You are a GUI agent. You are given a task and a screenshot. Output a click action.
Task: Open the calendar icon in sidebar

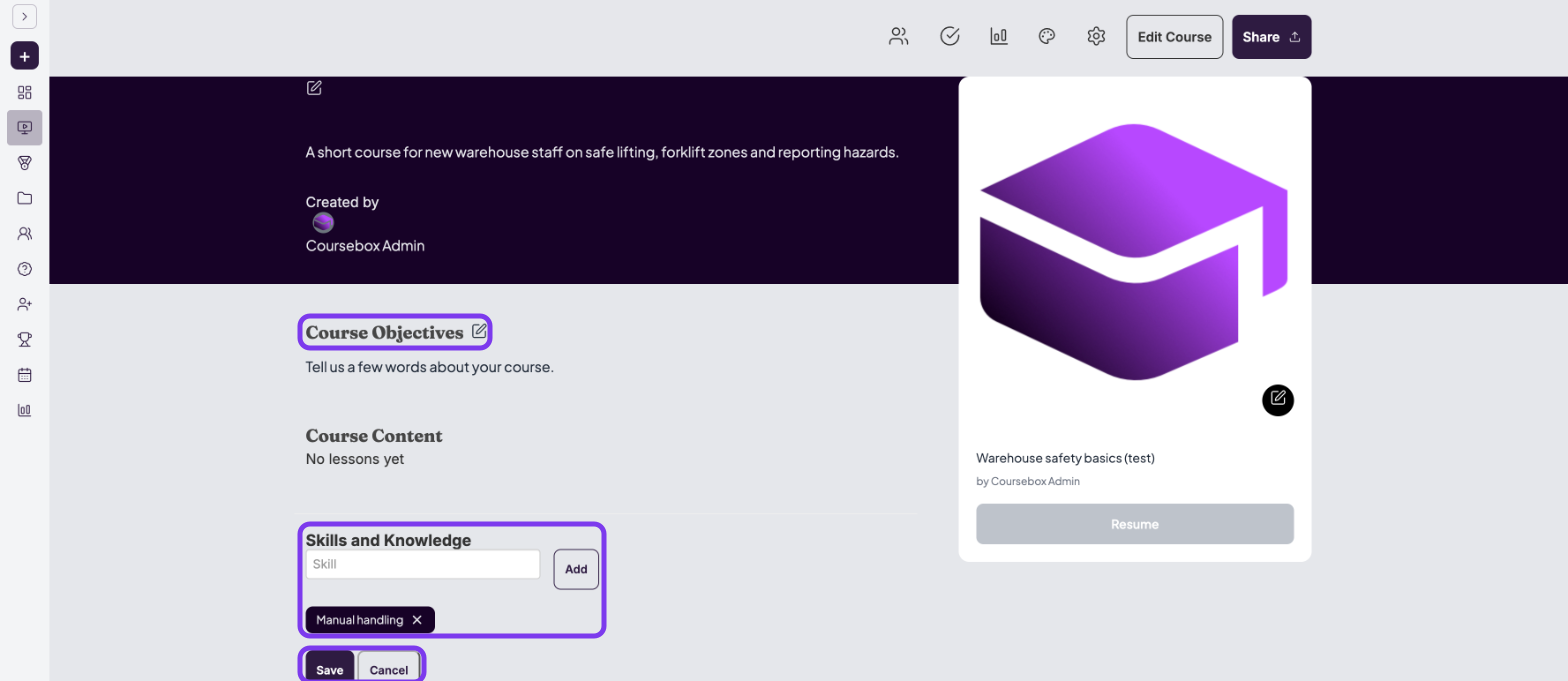pyautogui.click(x=25, y=375)
